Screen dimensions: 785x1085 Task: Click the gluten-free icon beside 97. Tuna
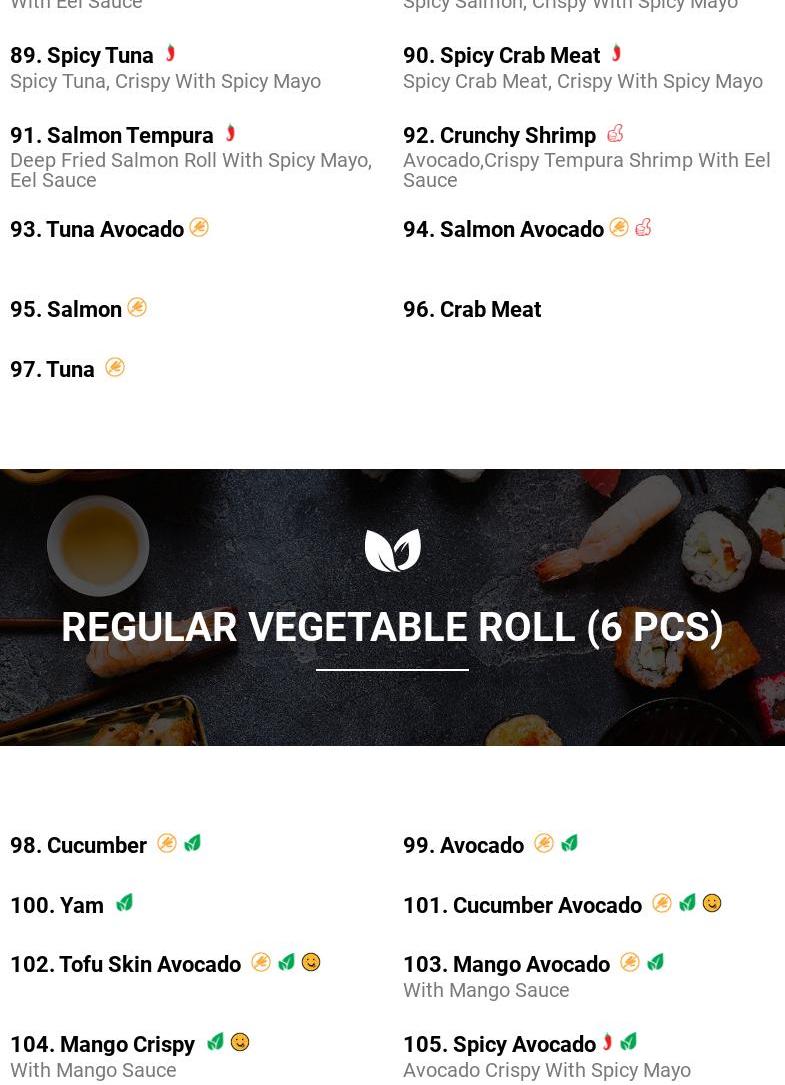[115, 367]
